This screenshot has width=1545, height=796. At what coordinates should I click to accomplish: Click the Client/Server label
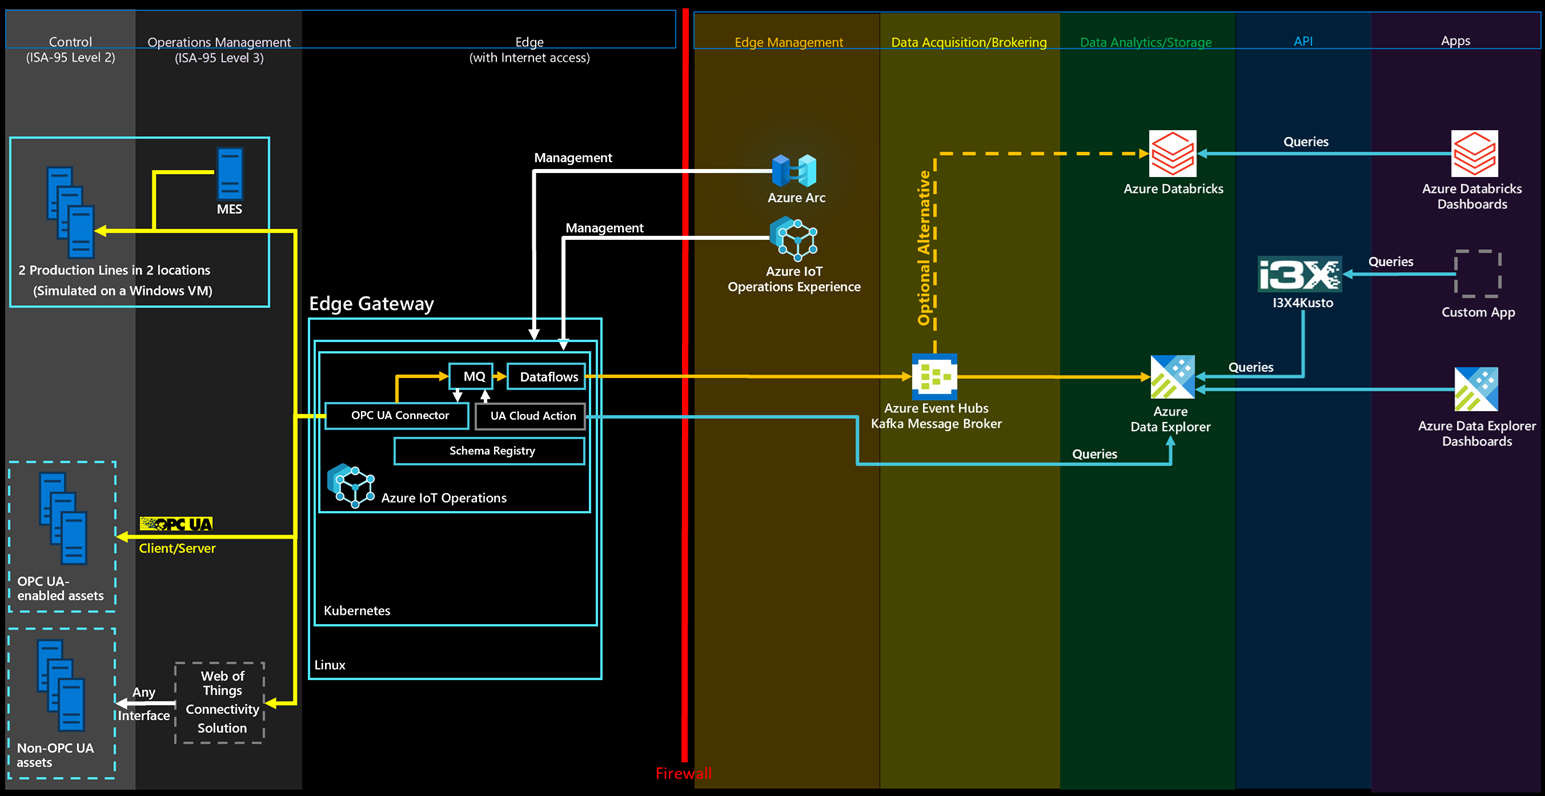177,548
